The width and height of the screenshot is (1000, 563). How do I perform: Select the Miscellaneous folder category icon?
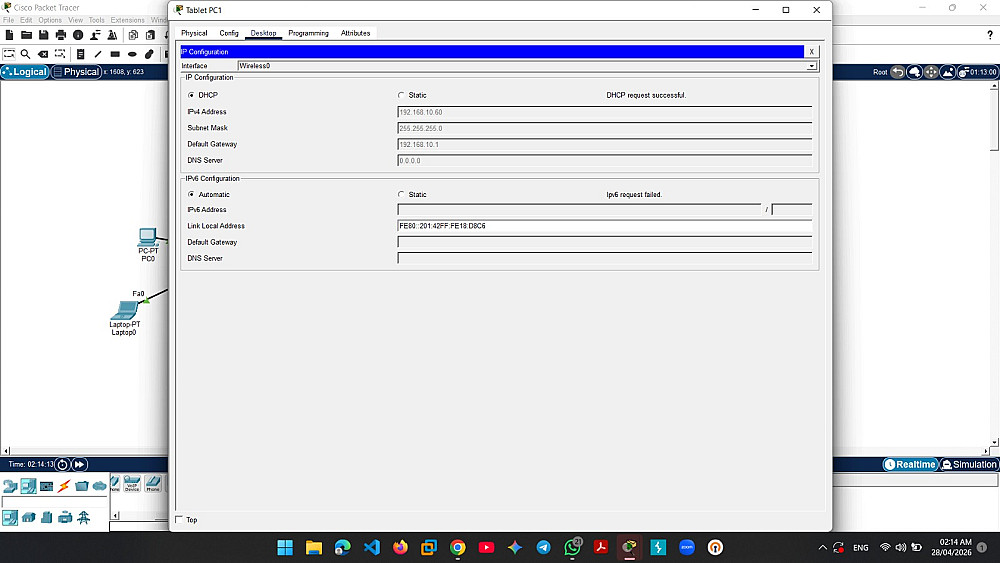[x=82, y=486]
